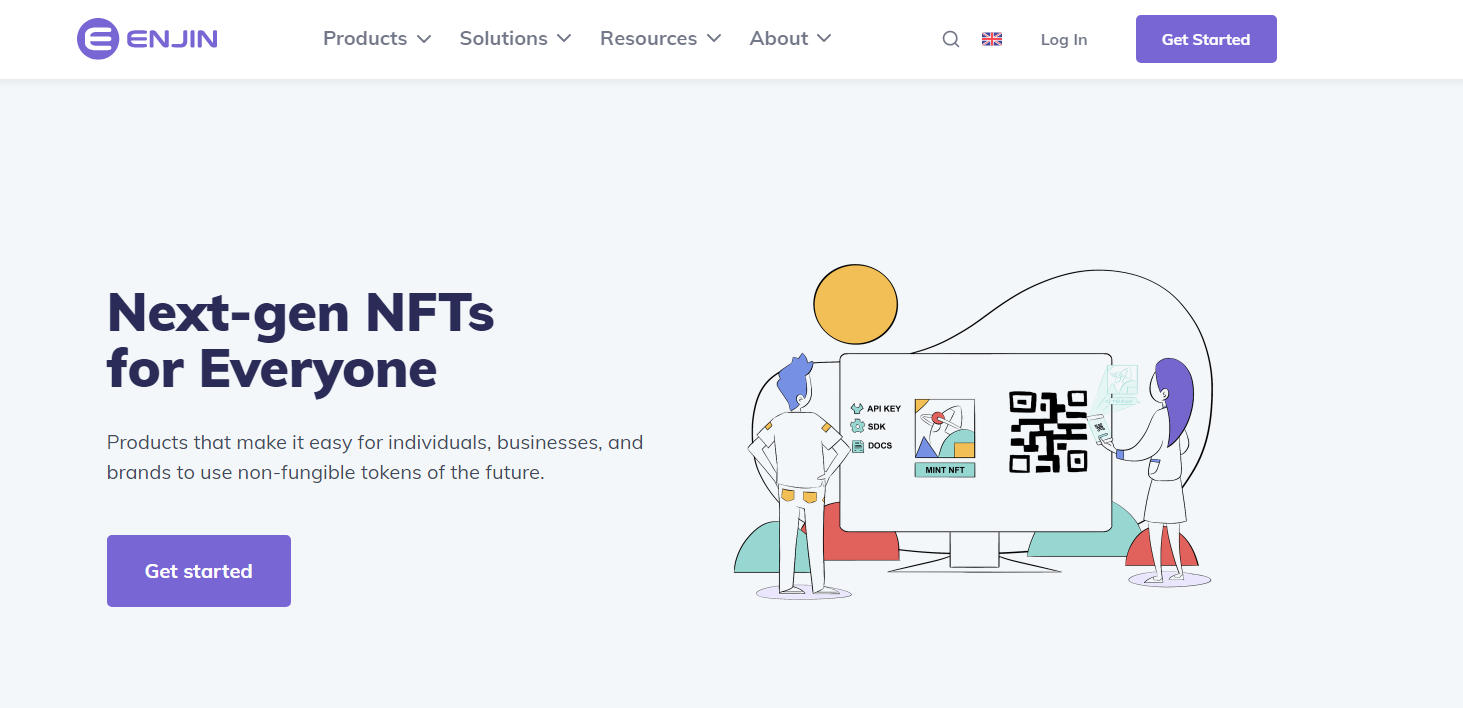Click the MINT NFT label in illustration
1463x708 pixels.
coord(945,470)
